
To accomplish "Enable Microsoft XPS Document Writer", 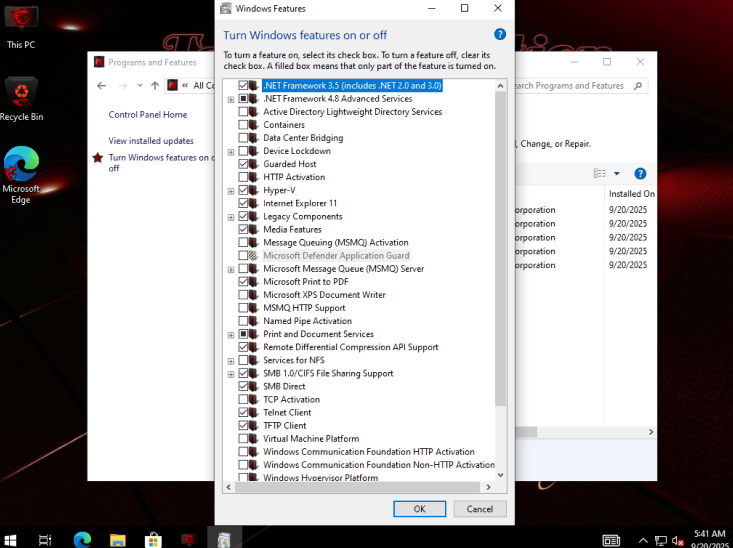I will (x=243, y=295).
